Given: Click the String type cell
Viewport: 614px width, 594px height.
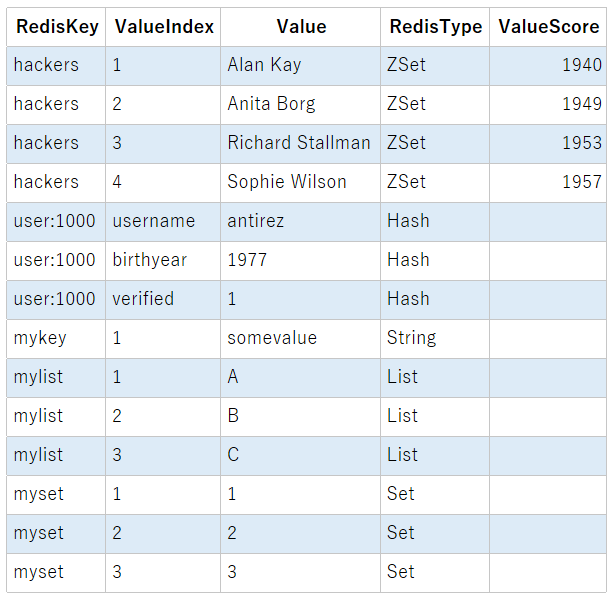Looking at the screenshot, I should (x=435, y=339).
